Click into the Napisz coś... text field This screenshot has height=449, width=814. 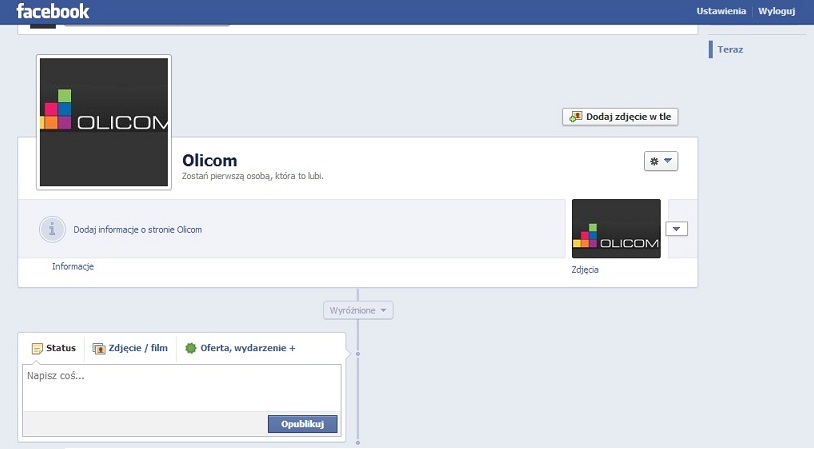pyautogui.click(x=181, y=387)
